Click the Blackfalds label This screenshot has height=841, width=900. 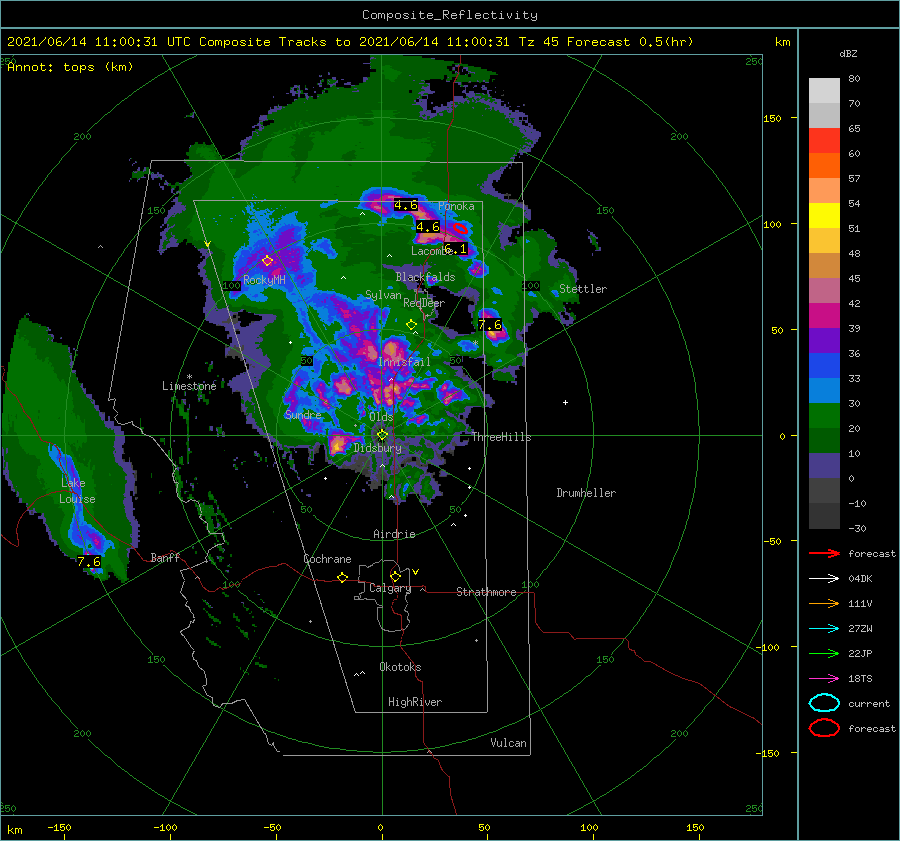pyautogui.click(x=425, y=277)
